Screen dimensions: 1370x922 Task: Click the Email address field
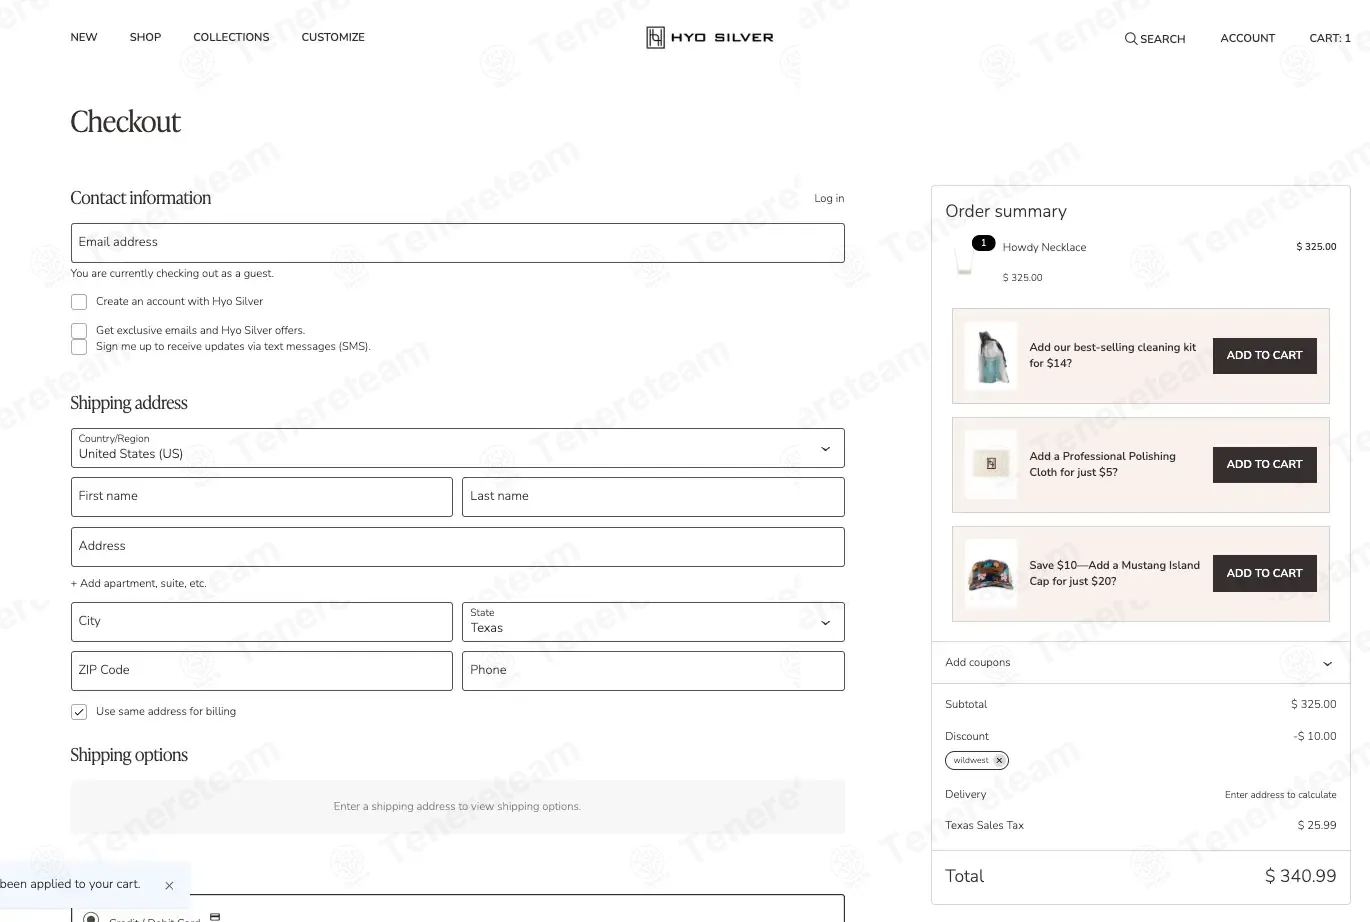458,243
